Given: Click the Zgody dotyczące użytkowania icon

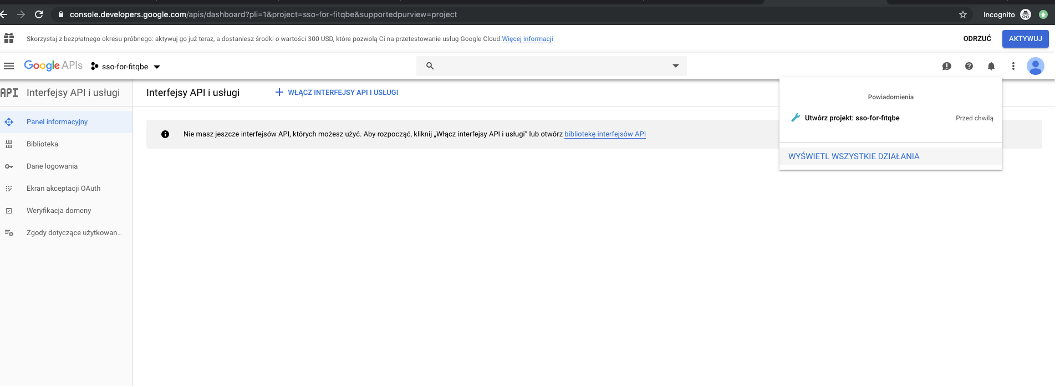Looking at the screenshot, I should pos(9,233).
